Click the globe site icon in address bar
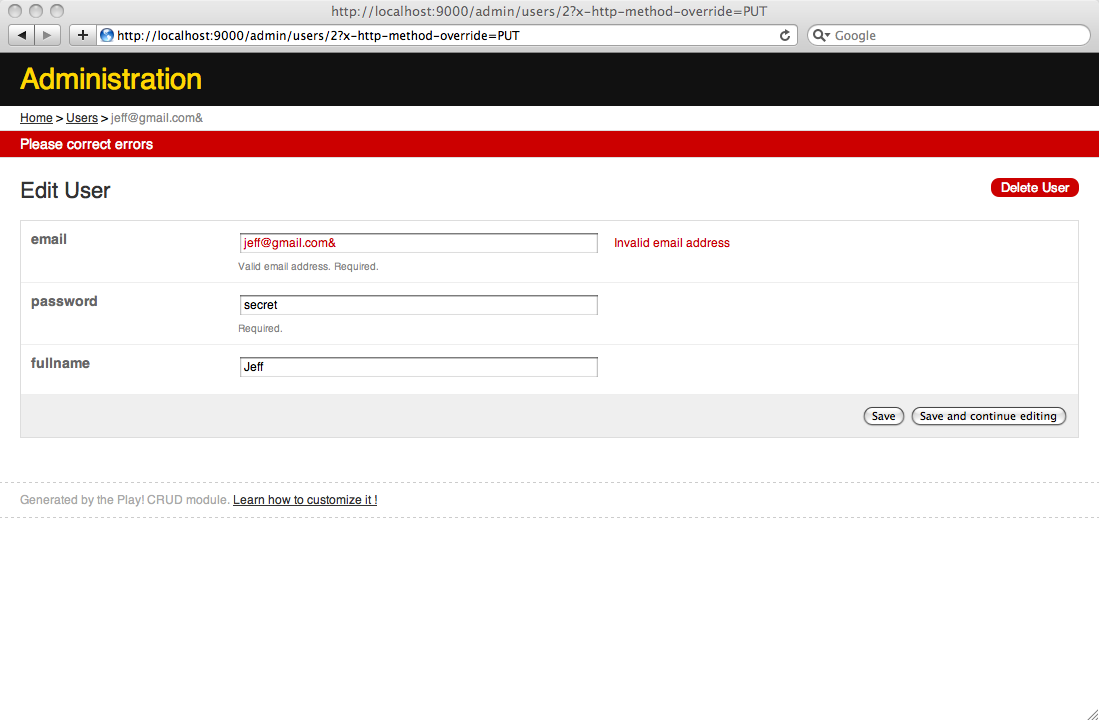The width and height of the screenshot is (1099, 721). click(x=107, y=35)
